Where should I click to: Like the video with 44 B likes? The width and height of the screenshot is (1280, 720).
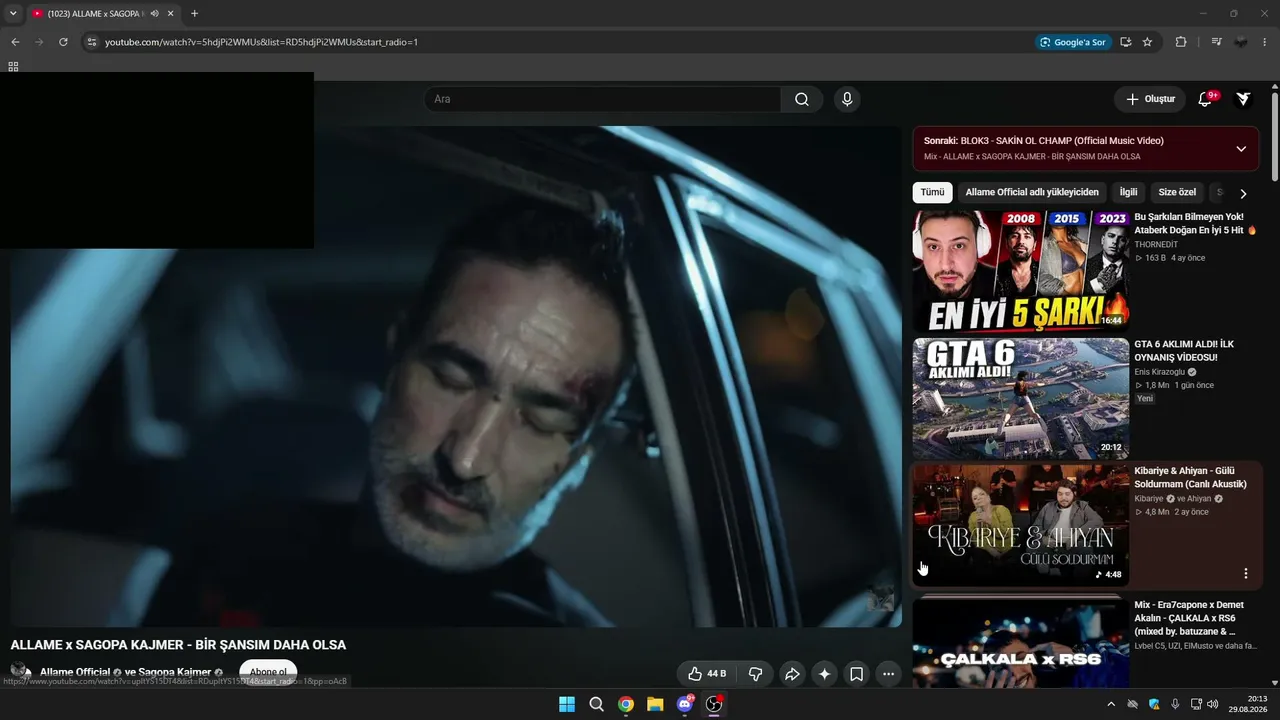pyautogui.click(x=706, y=674)
